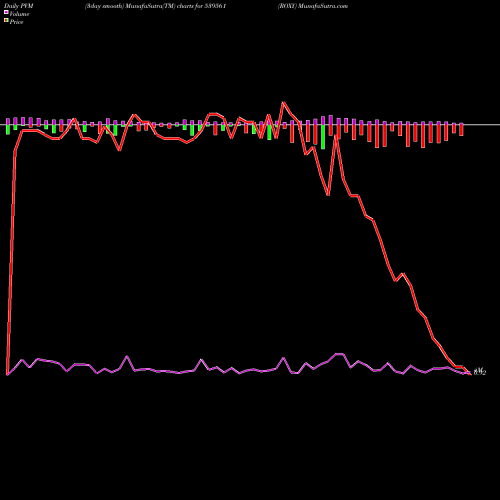Click the Daily PVM title text
The height and width of the screenshot is (500, 500).
click(x=19, y=6)
